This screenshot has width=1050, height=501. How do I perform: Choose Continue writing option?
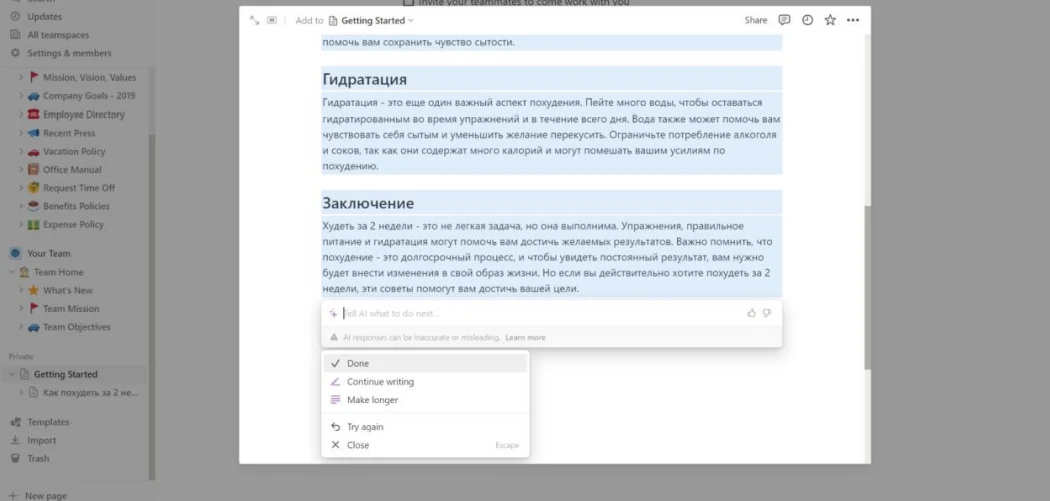click(425, 382)
